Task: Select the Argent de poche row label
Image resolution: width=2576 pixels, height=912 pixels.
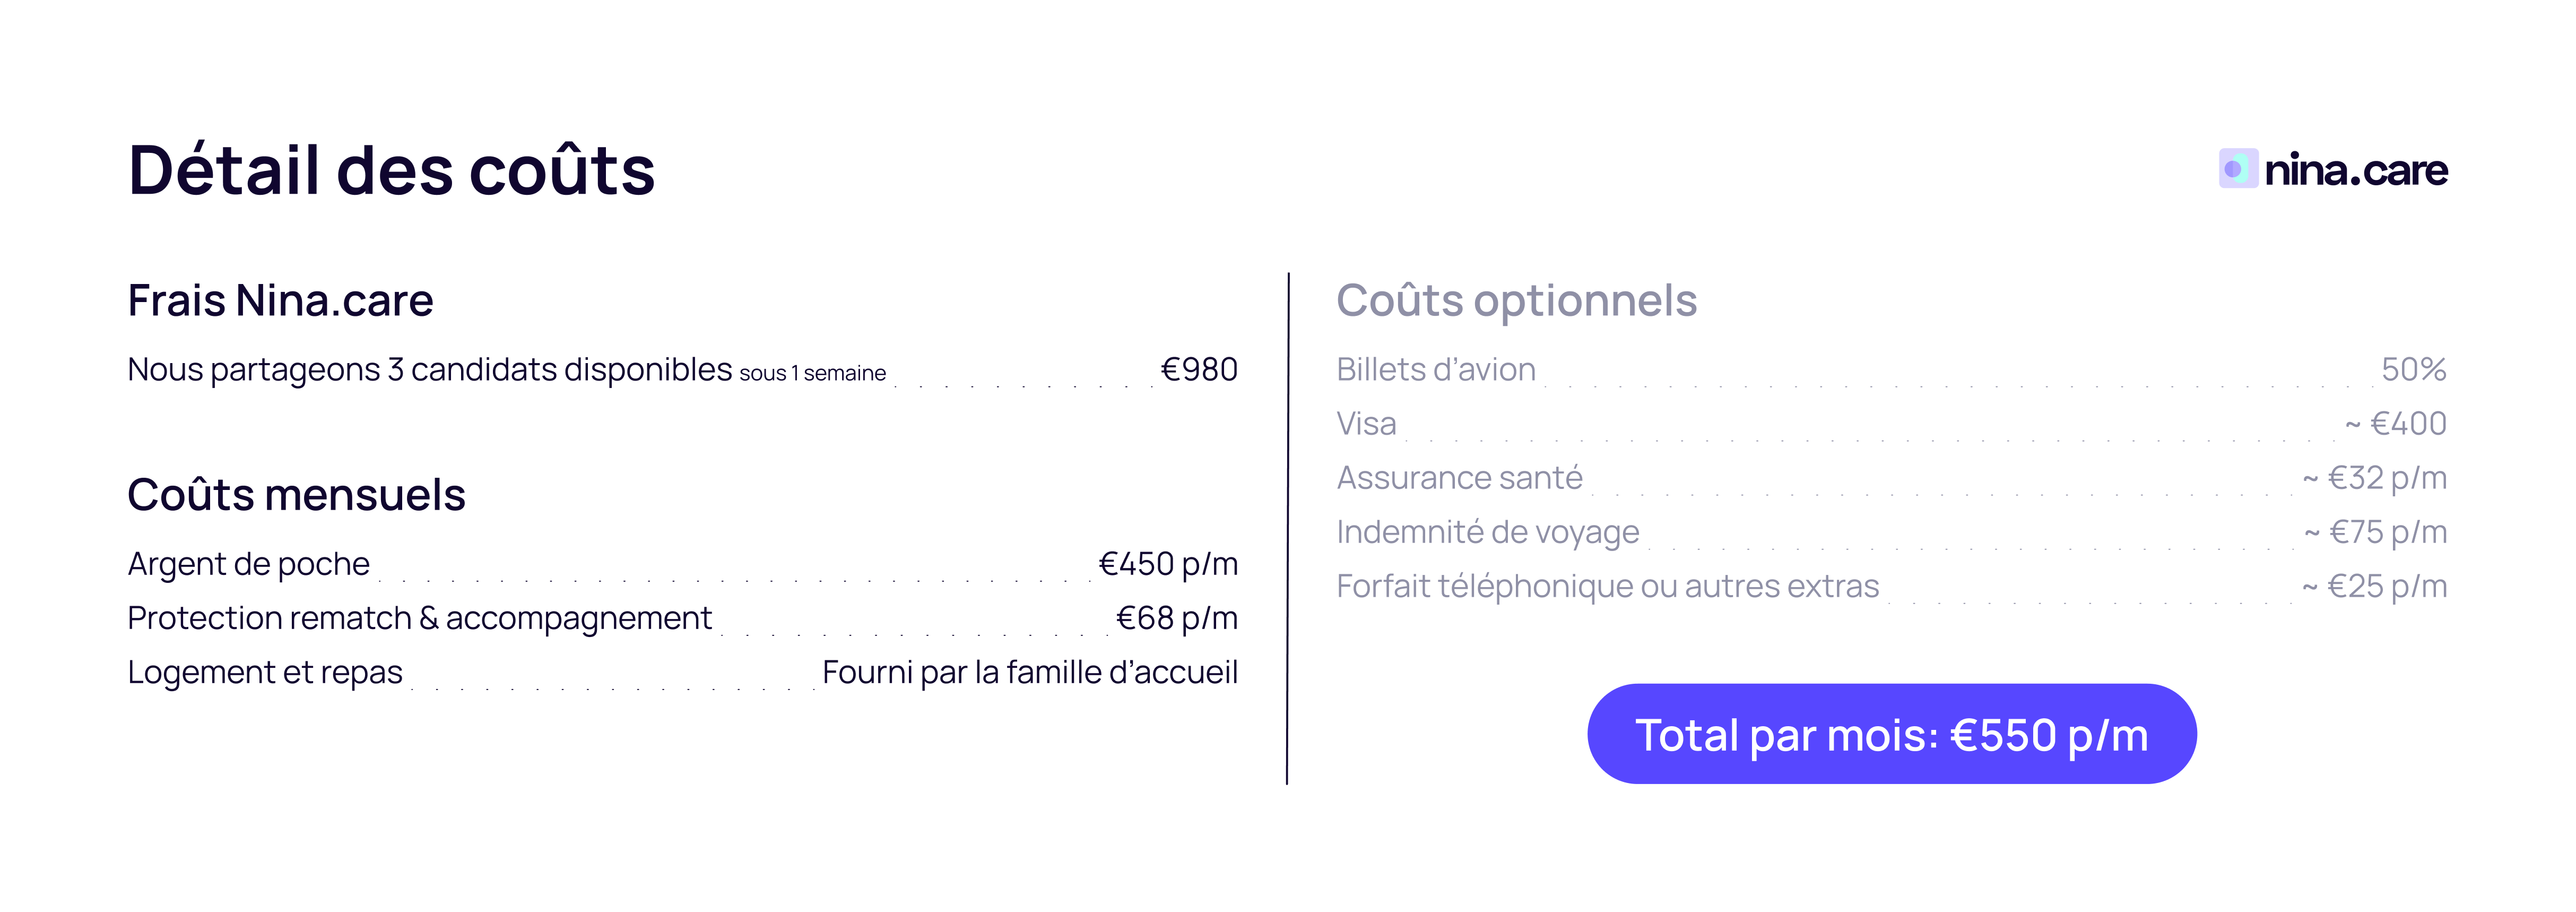Action: tap(248, 564)
